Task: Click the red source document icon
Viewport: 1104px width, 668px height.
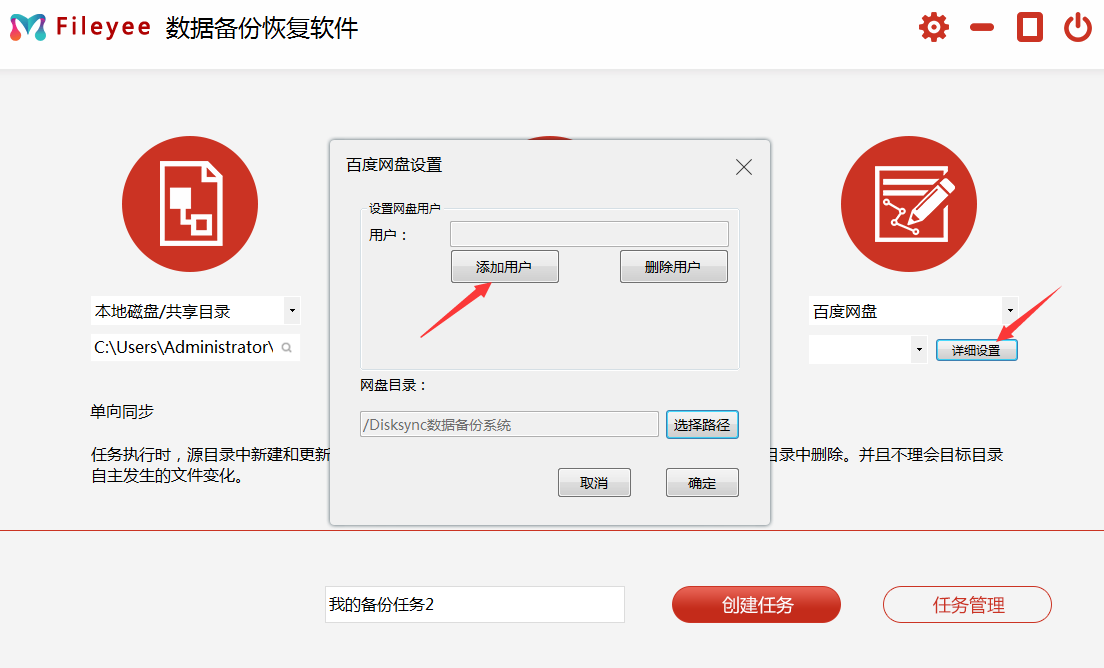Action: click(190, 204)
